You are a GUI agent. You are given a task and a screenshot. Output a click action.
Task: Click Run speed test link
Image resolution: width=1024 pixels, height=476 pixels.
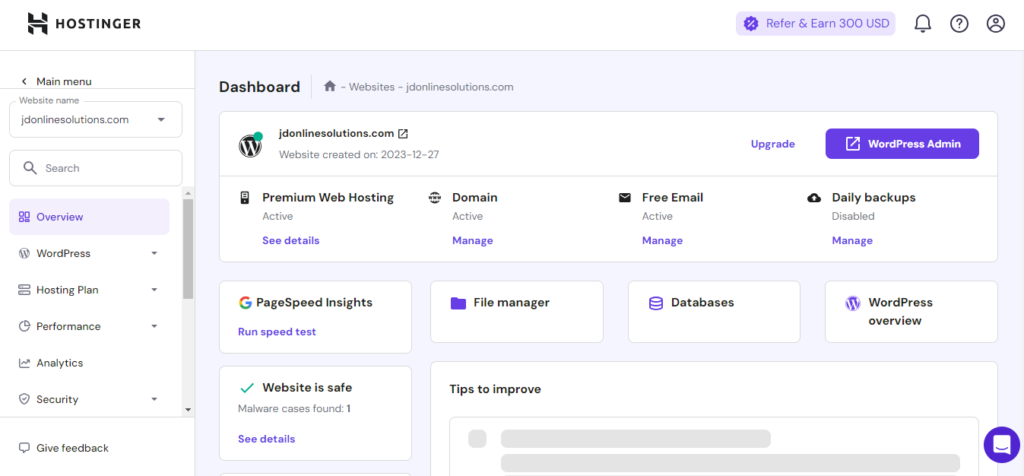coord(277,332)
